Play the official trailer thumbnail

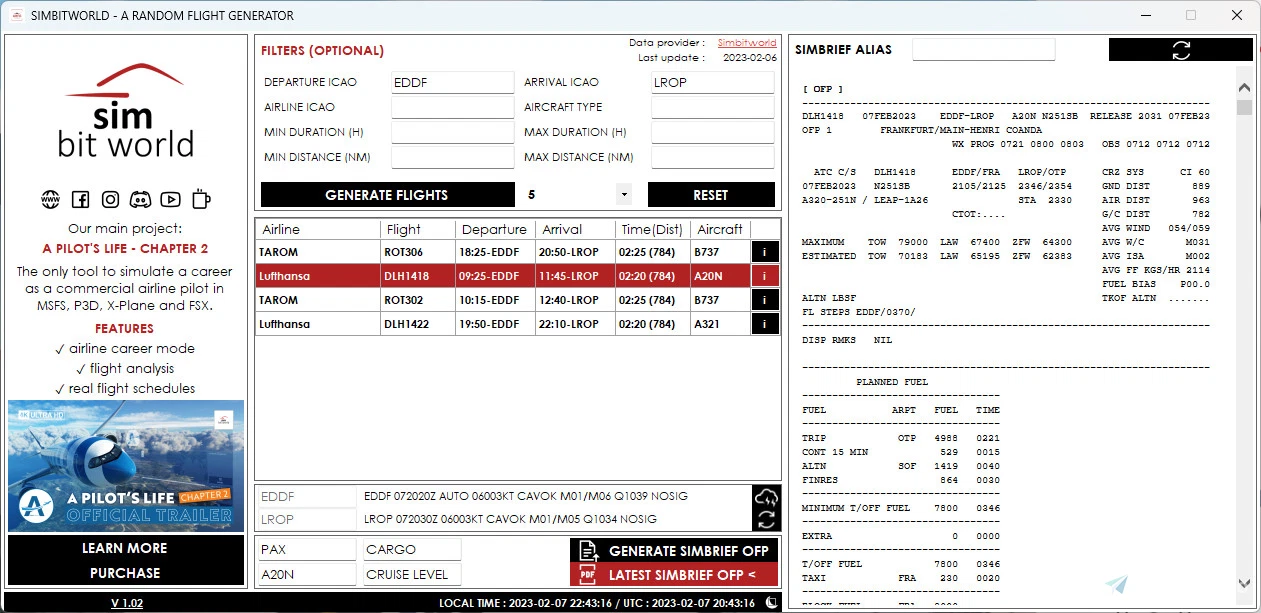click(x=126, y=466)
